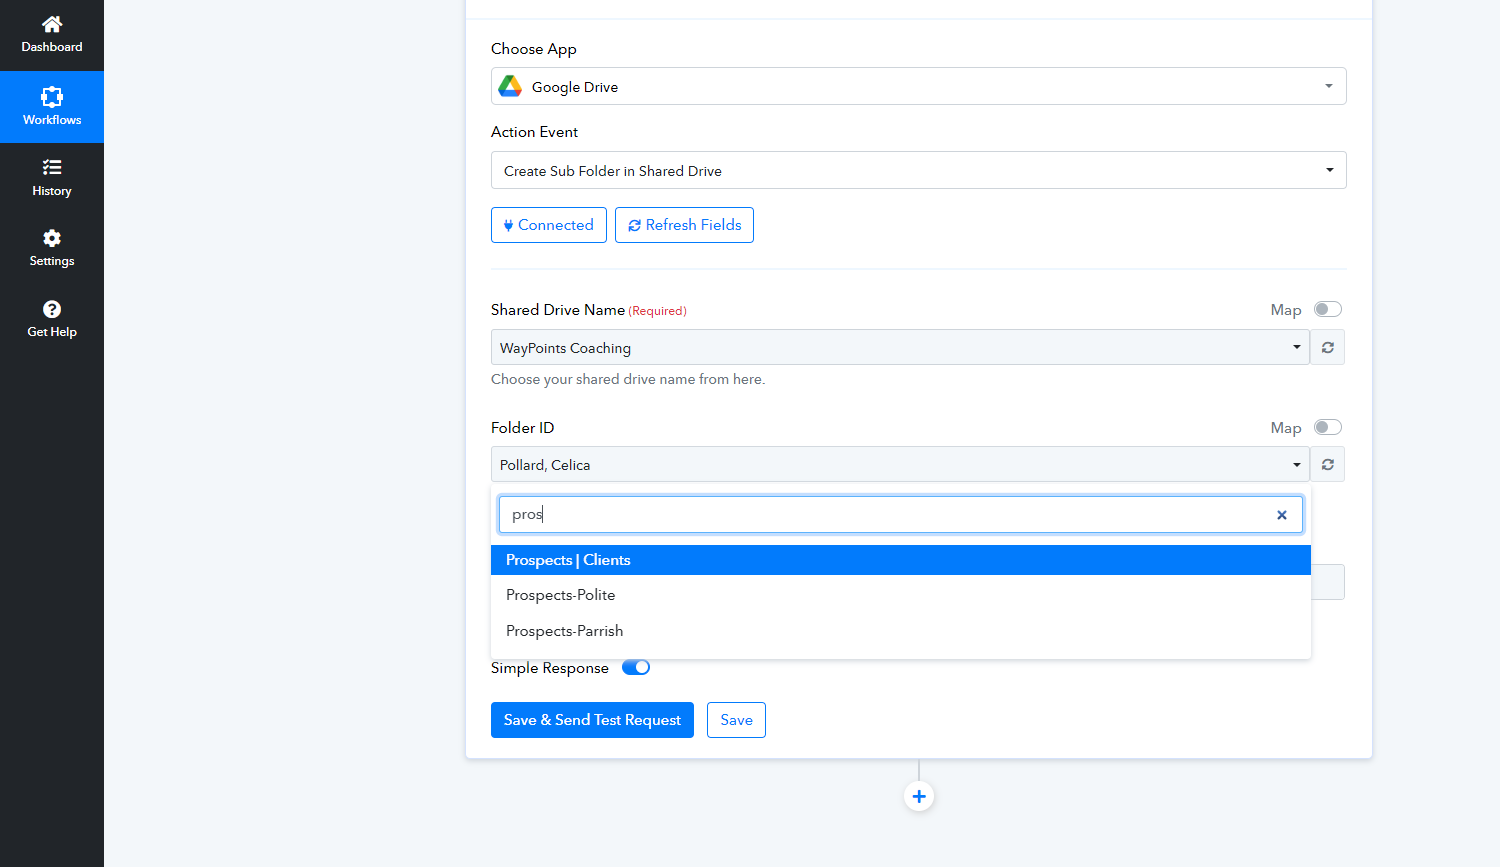This screenshot has width=1500, height=867.
Task: Open the History list icon
Action: point(52,167)
